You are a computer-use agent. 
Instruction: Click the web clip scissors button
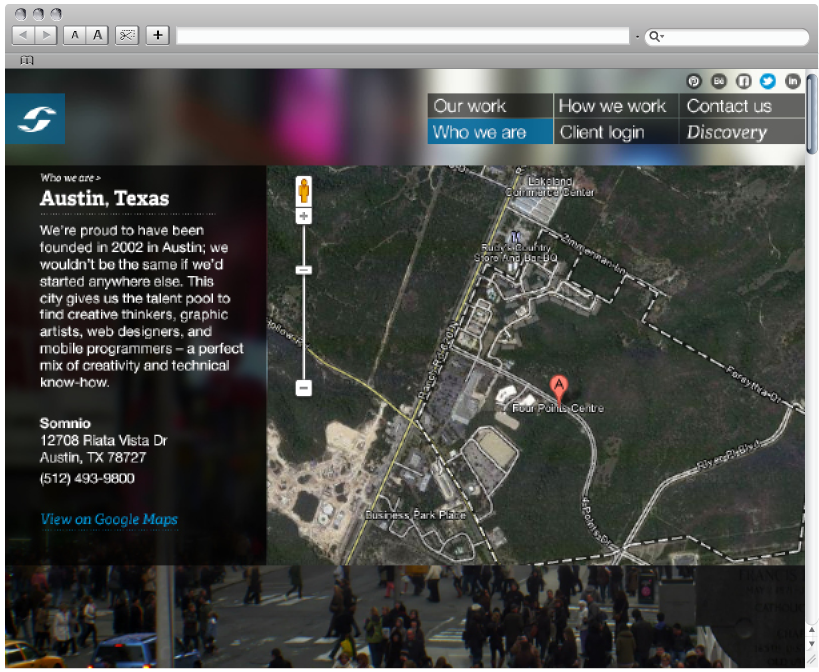[x=127, y=36]
